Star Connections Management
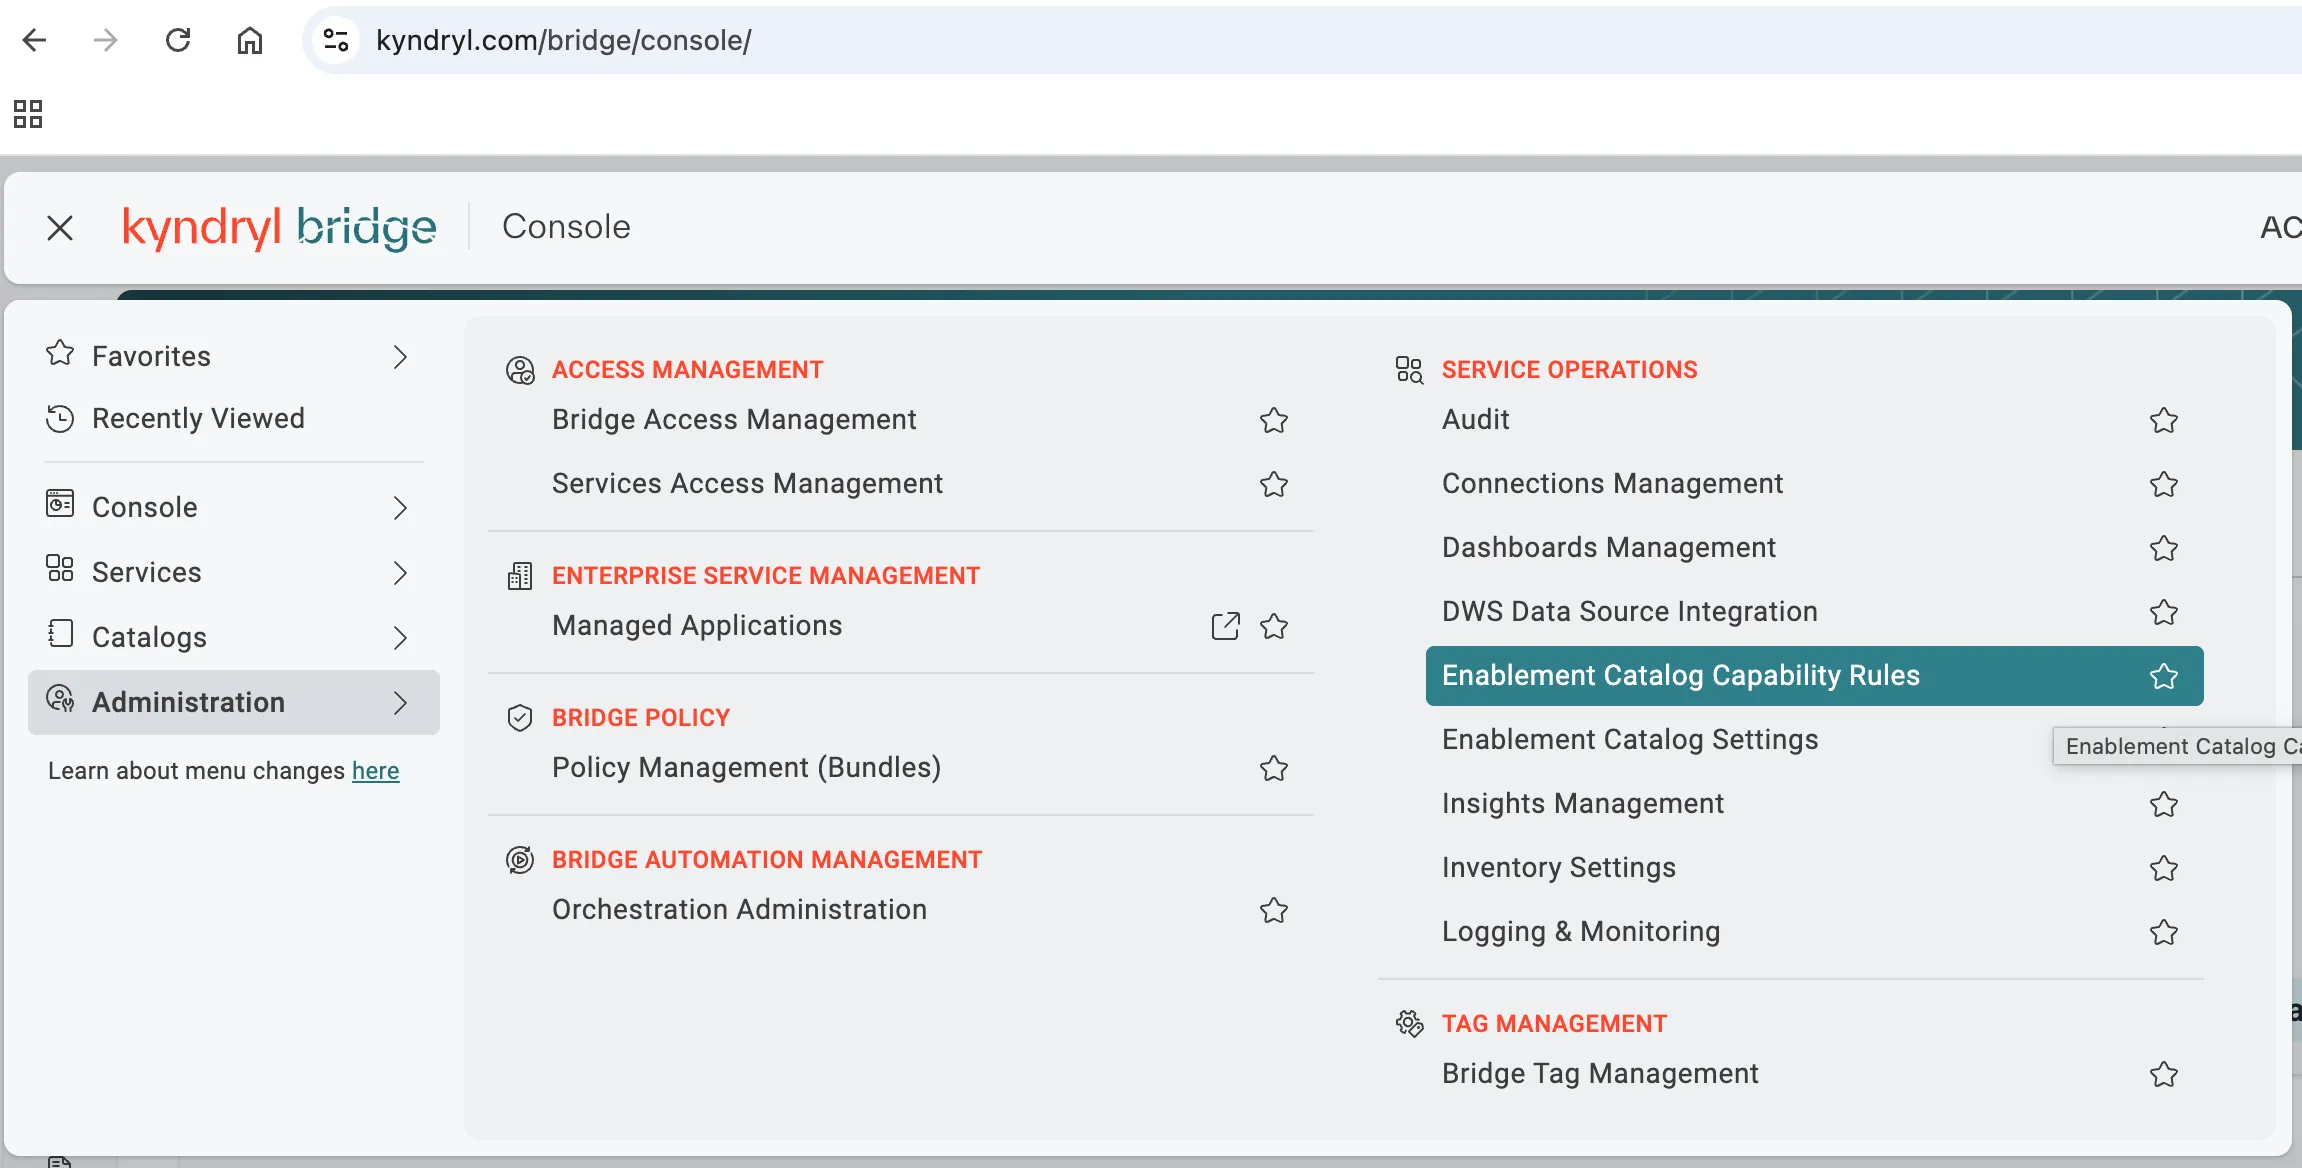This screenshot has width=2302, height=1168. [2164, 484]
